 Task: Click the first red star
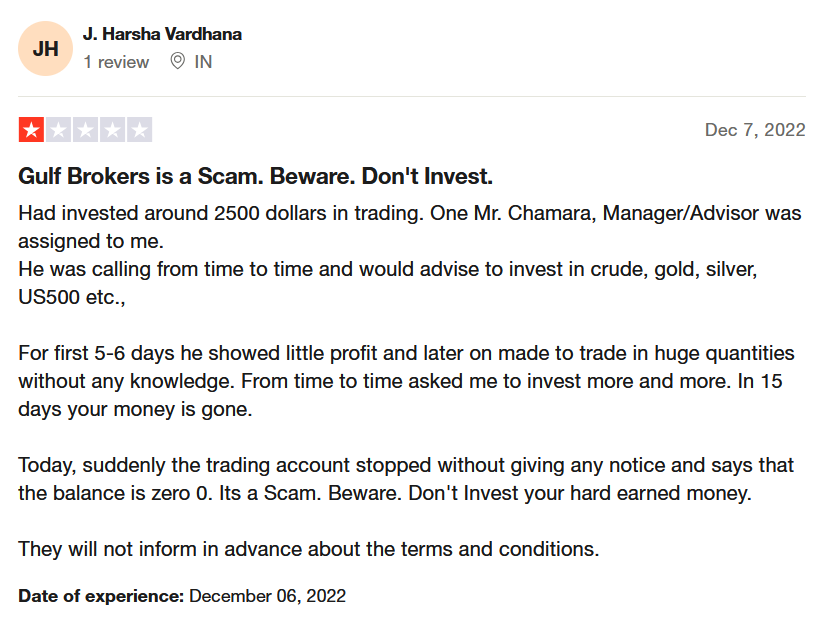coord(31,129)
